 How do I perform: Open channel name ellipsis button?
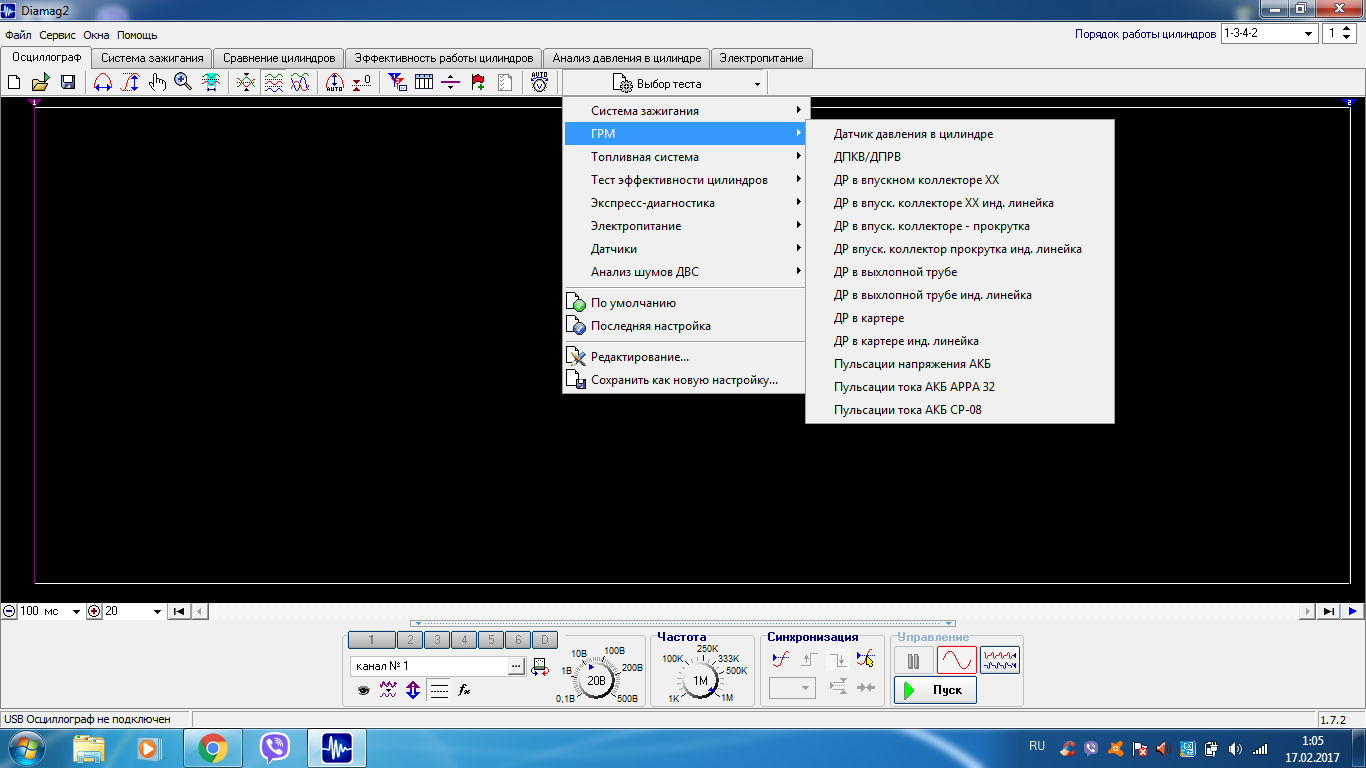[516, 666]
